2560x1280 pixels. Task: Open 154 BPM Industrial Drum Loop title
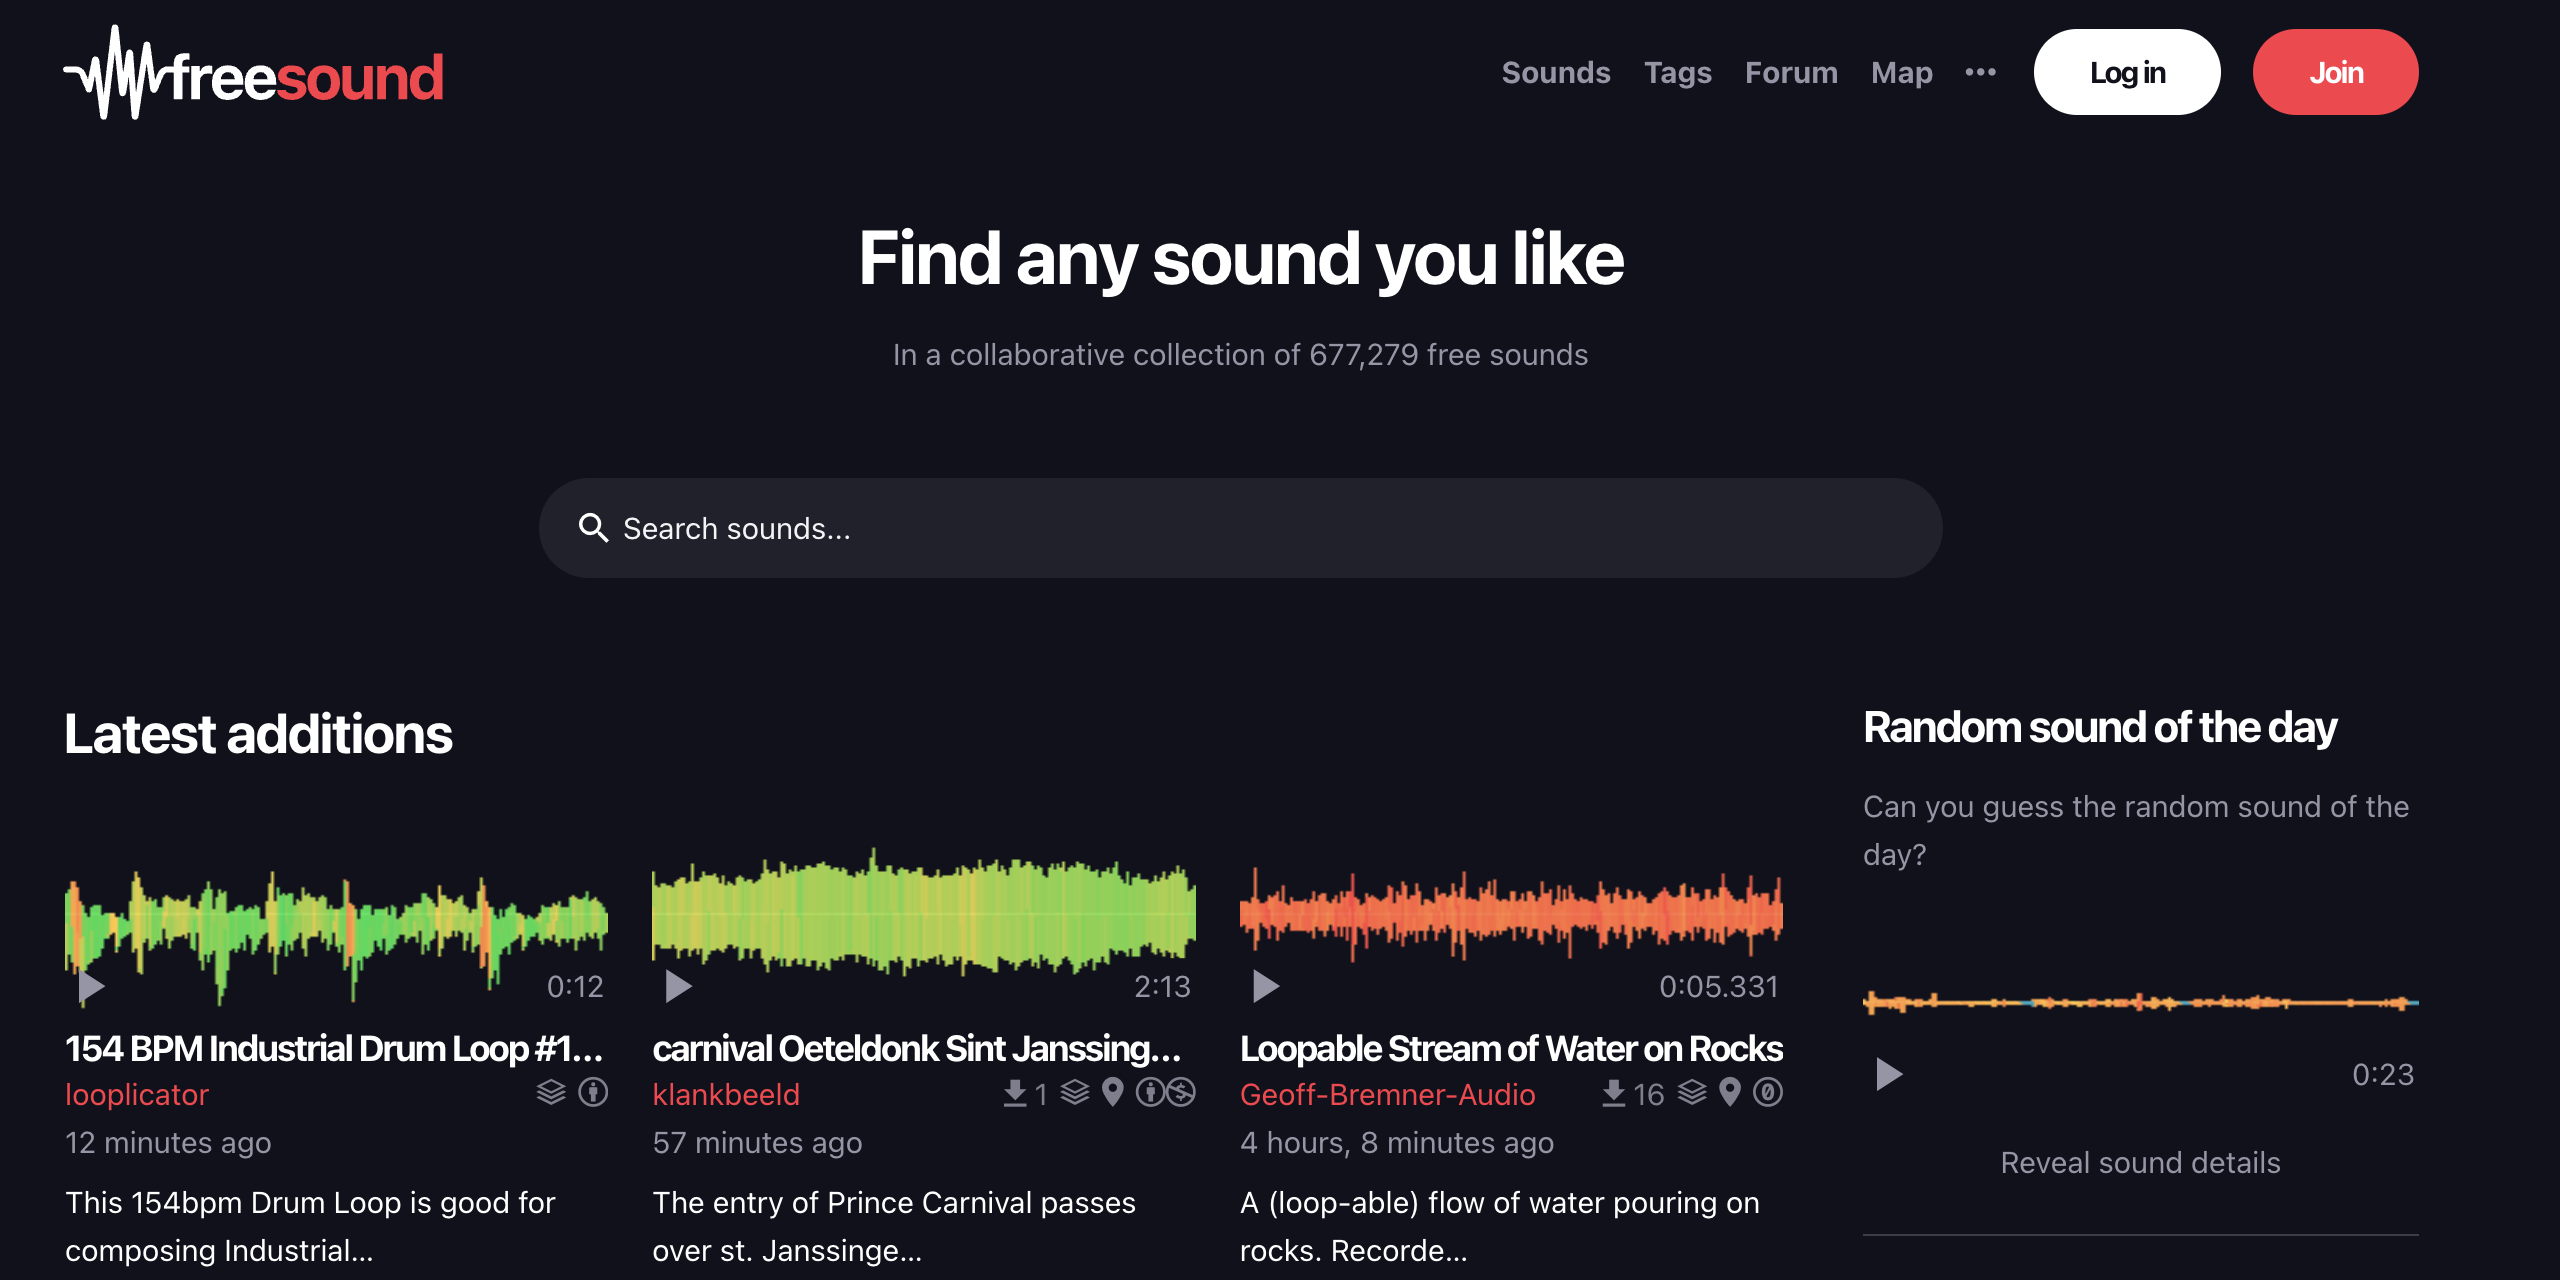[x=334, y=1048]
